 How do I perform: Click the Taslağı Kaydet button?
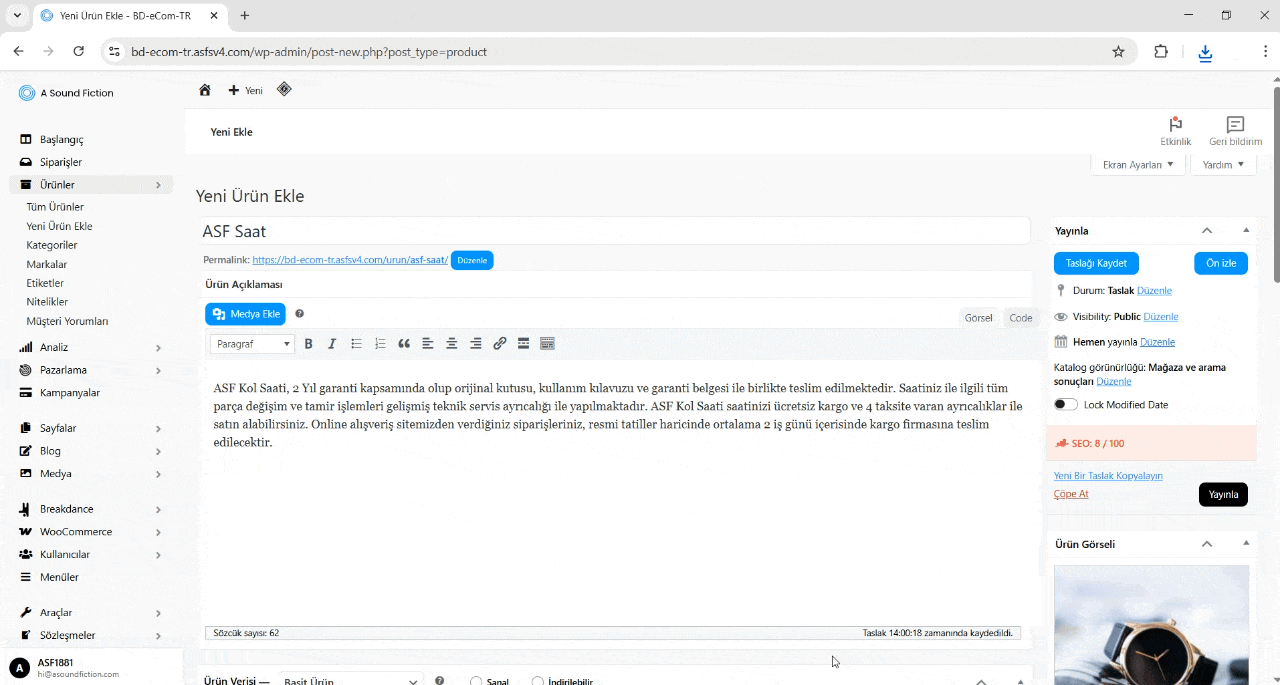1096,263
